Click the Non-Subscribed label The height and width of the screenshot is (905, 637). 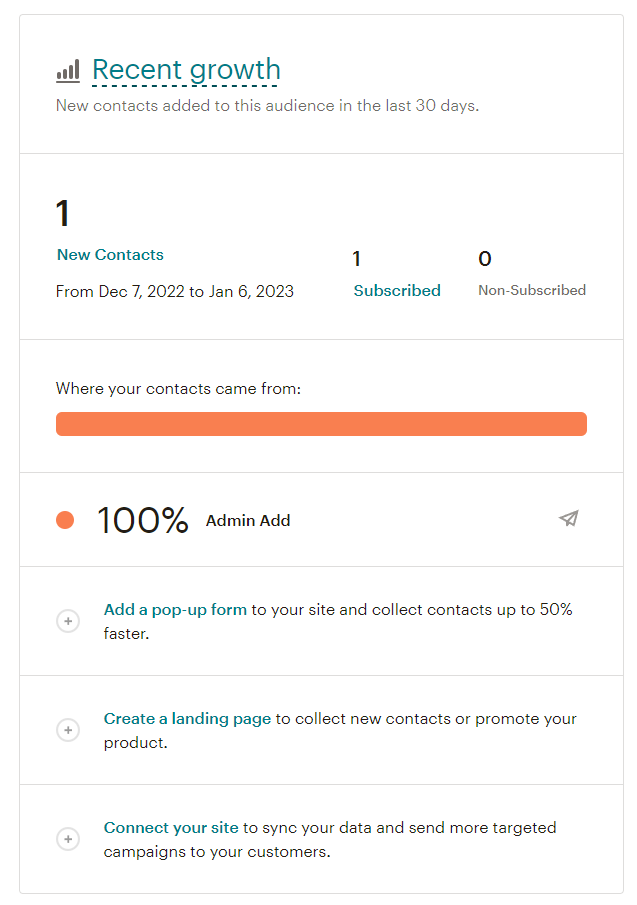[x=532, y=291]
